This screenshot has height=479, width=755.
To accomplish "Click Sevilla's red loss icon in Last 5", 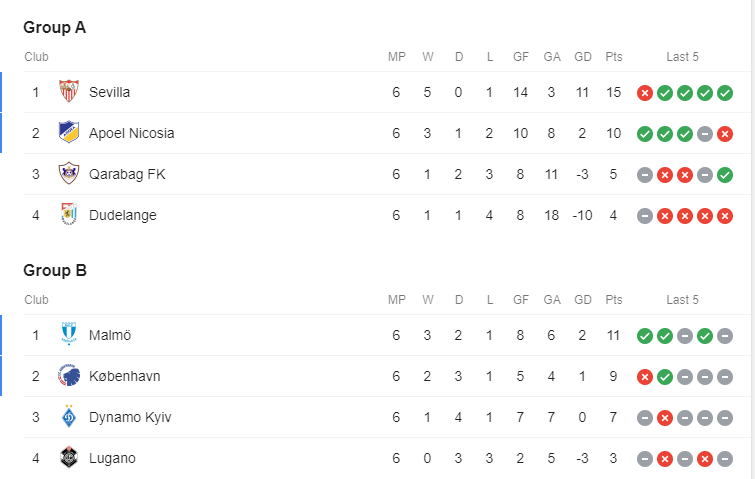I will pyautogui.click(x=645, y=93).
